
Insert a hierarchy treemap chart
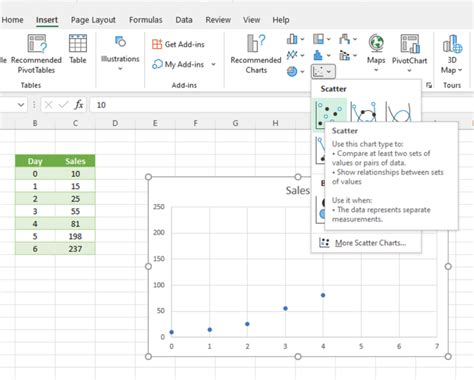coord(319,39)
